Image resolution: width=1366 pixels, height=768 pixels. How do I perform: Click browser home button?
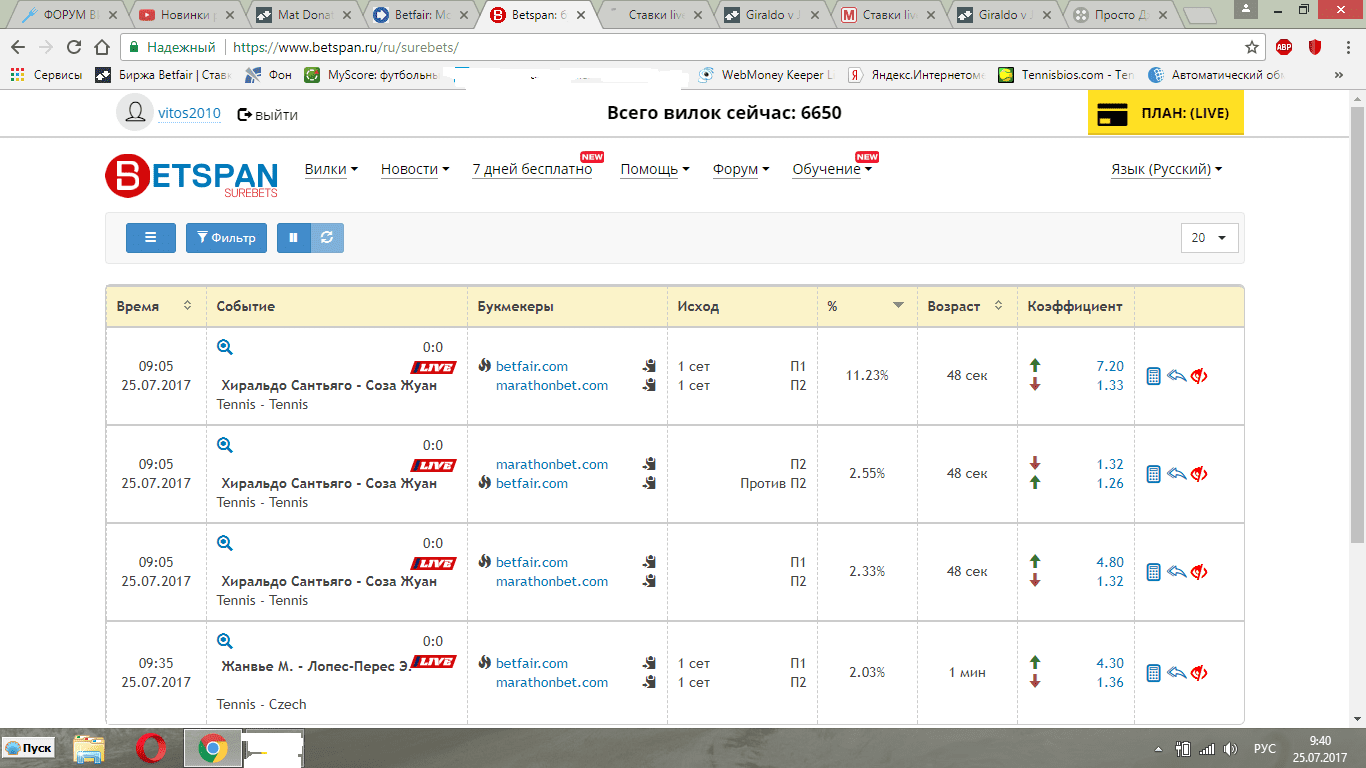[x=101, y=47]
